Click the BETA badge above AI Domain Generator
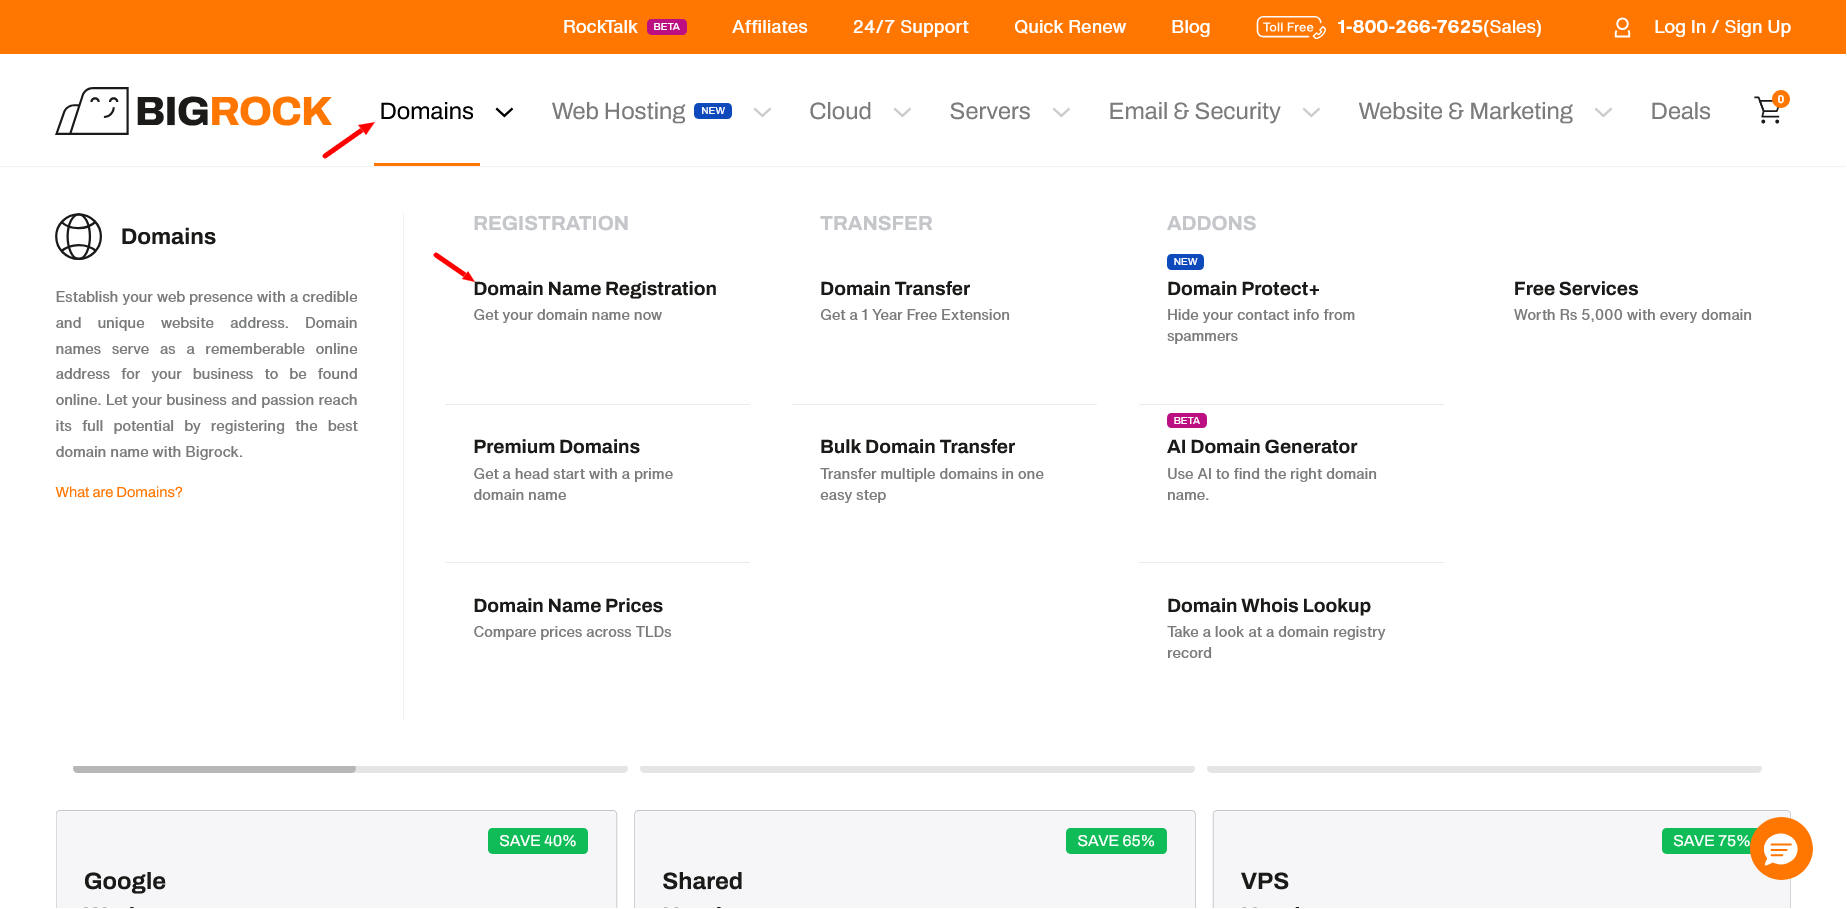 click(1187, 421)
